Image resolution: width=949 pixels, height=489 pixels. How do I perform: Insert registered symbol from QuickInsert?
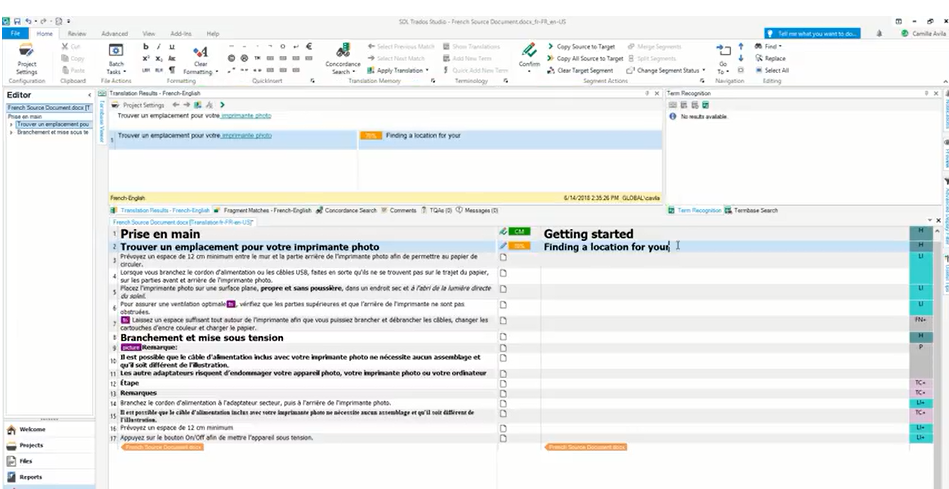244,59
